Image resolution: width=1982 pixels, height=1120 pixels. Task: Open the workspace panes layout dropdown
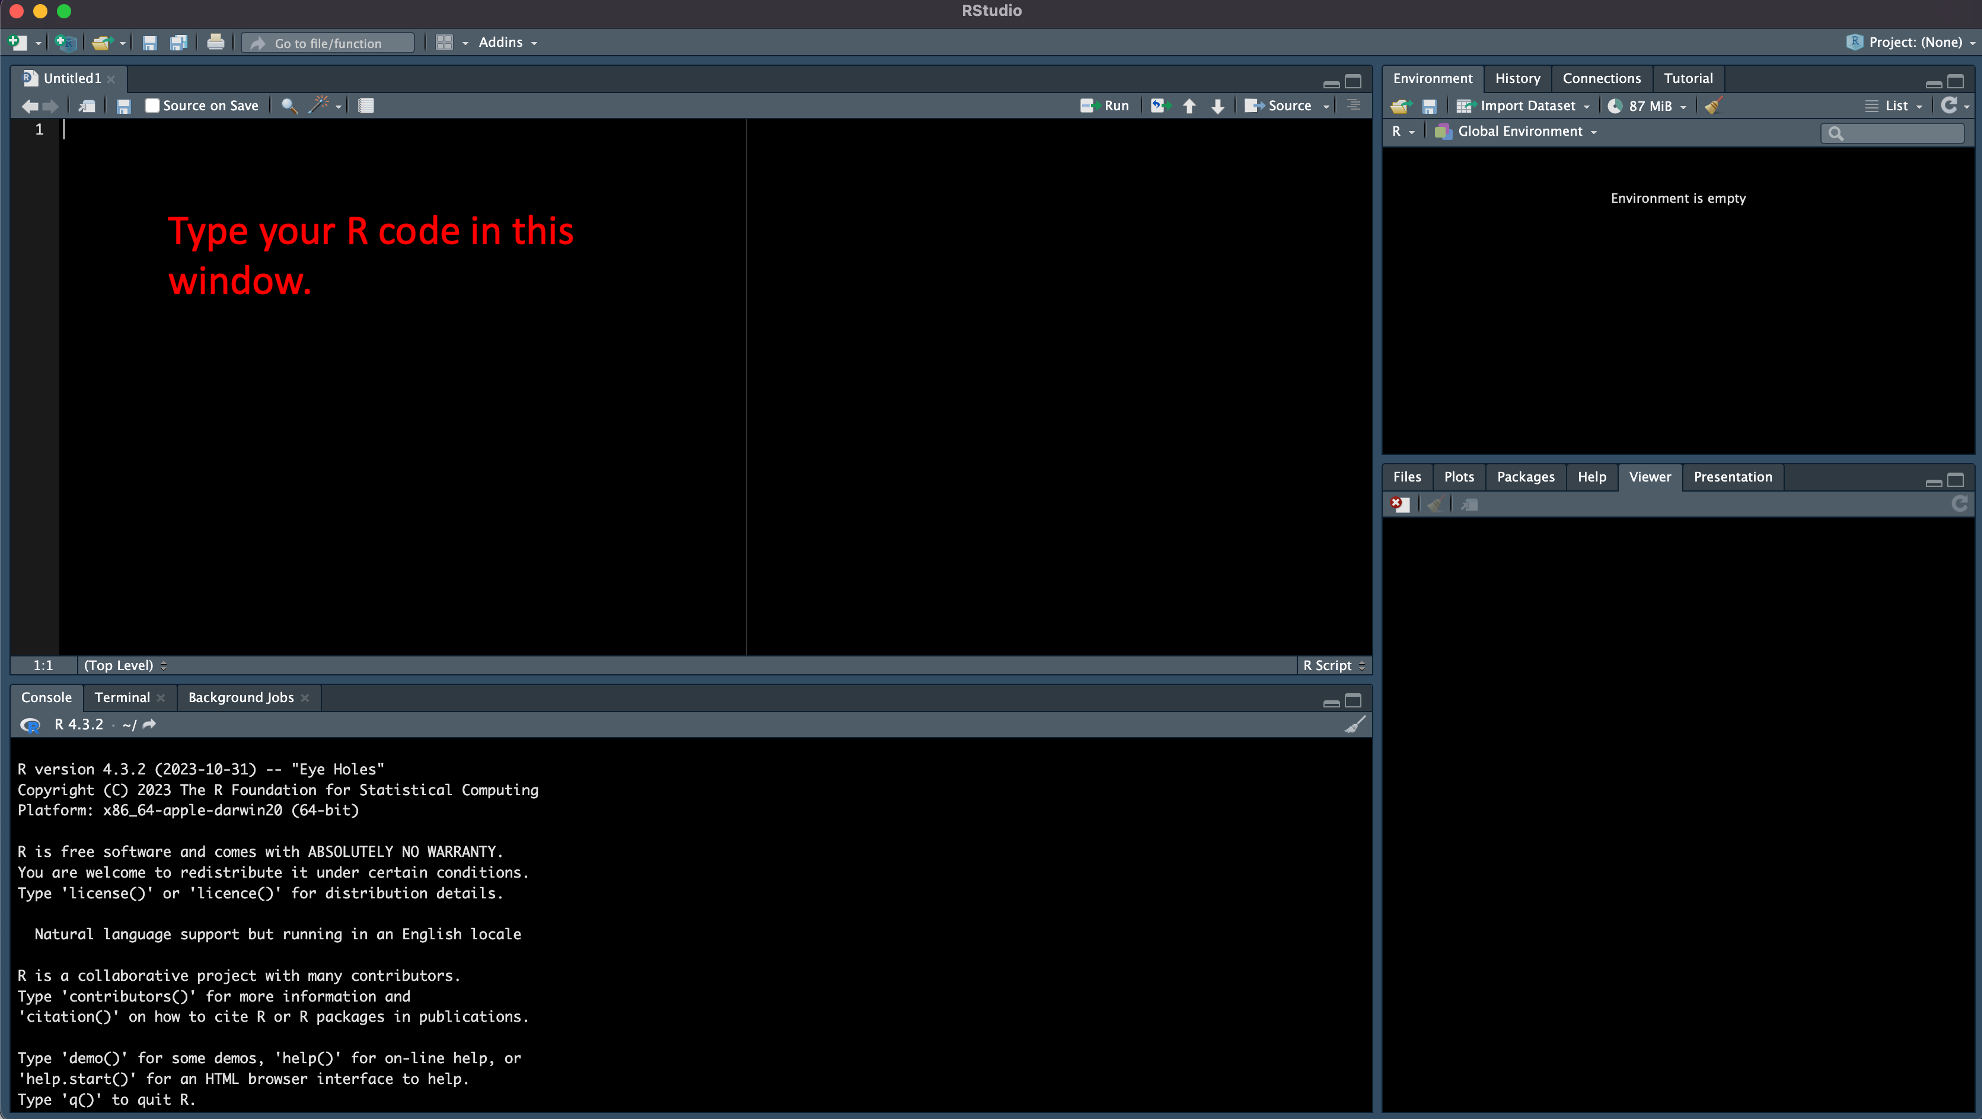pyautogui.click(x=452, y=42)
